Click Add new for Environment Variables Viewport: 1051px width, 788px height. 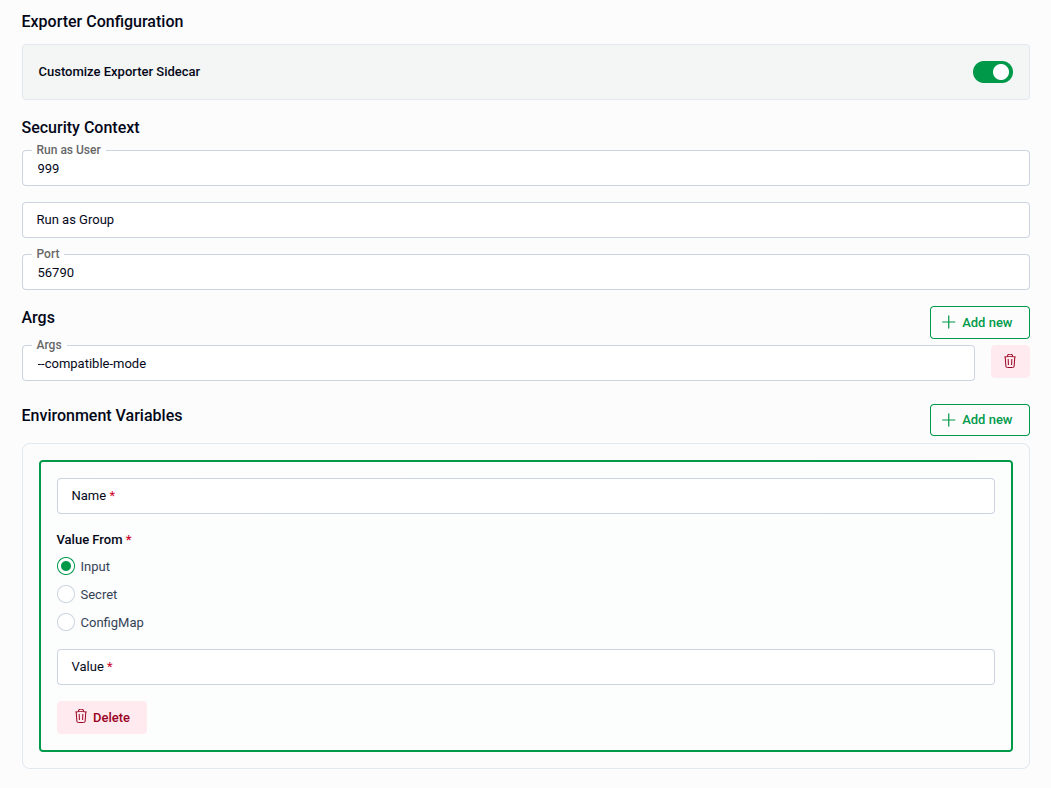pos(979,419)
